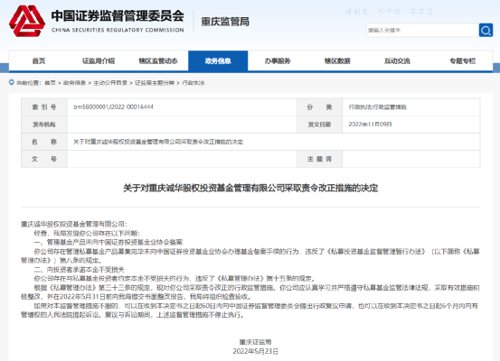Click 政务信息 in the breadcrumb trail
Viewport: 500px width, 361px height.
tap(74, 83)
